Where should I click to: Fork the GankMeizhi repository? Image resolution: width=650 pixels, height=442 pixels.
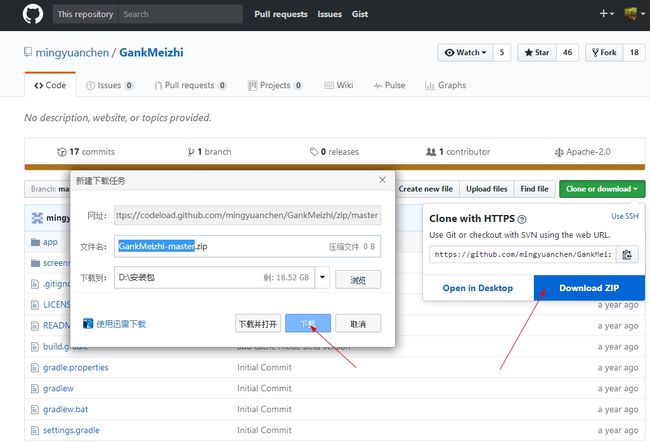pyautogui.click(x=604, y=53)
